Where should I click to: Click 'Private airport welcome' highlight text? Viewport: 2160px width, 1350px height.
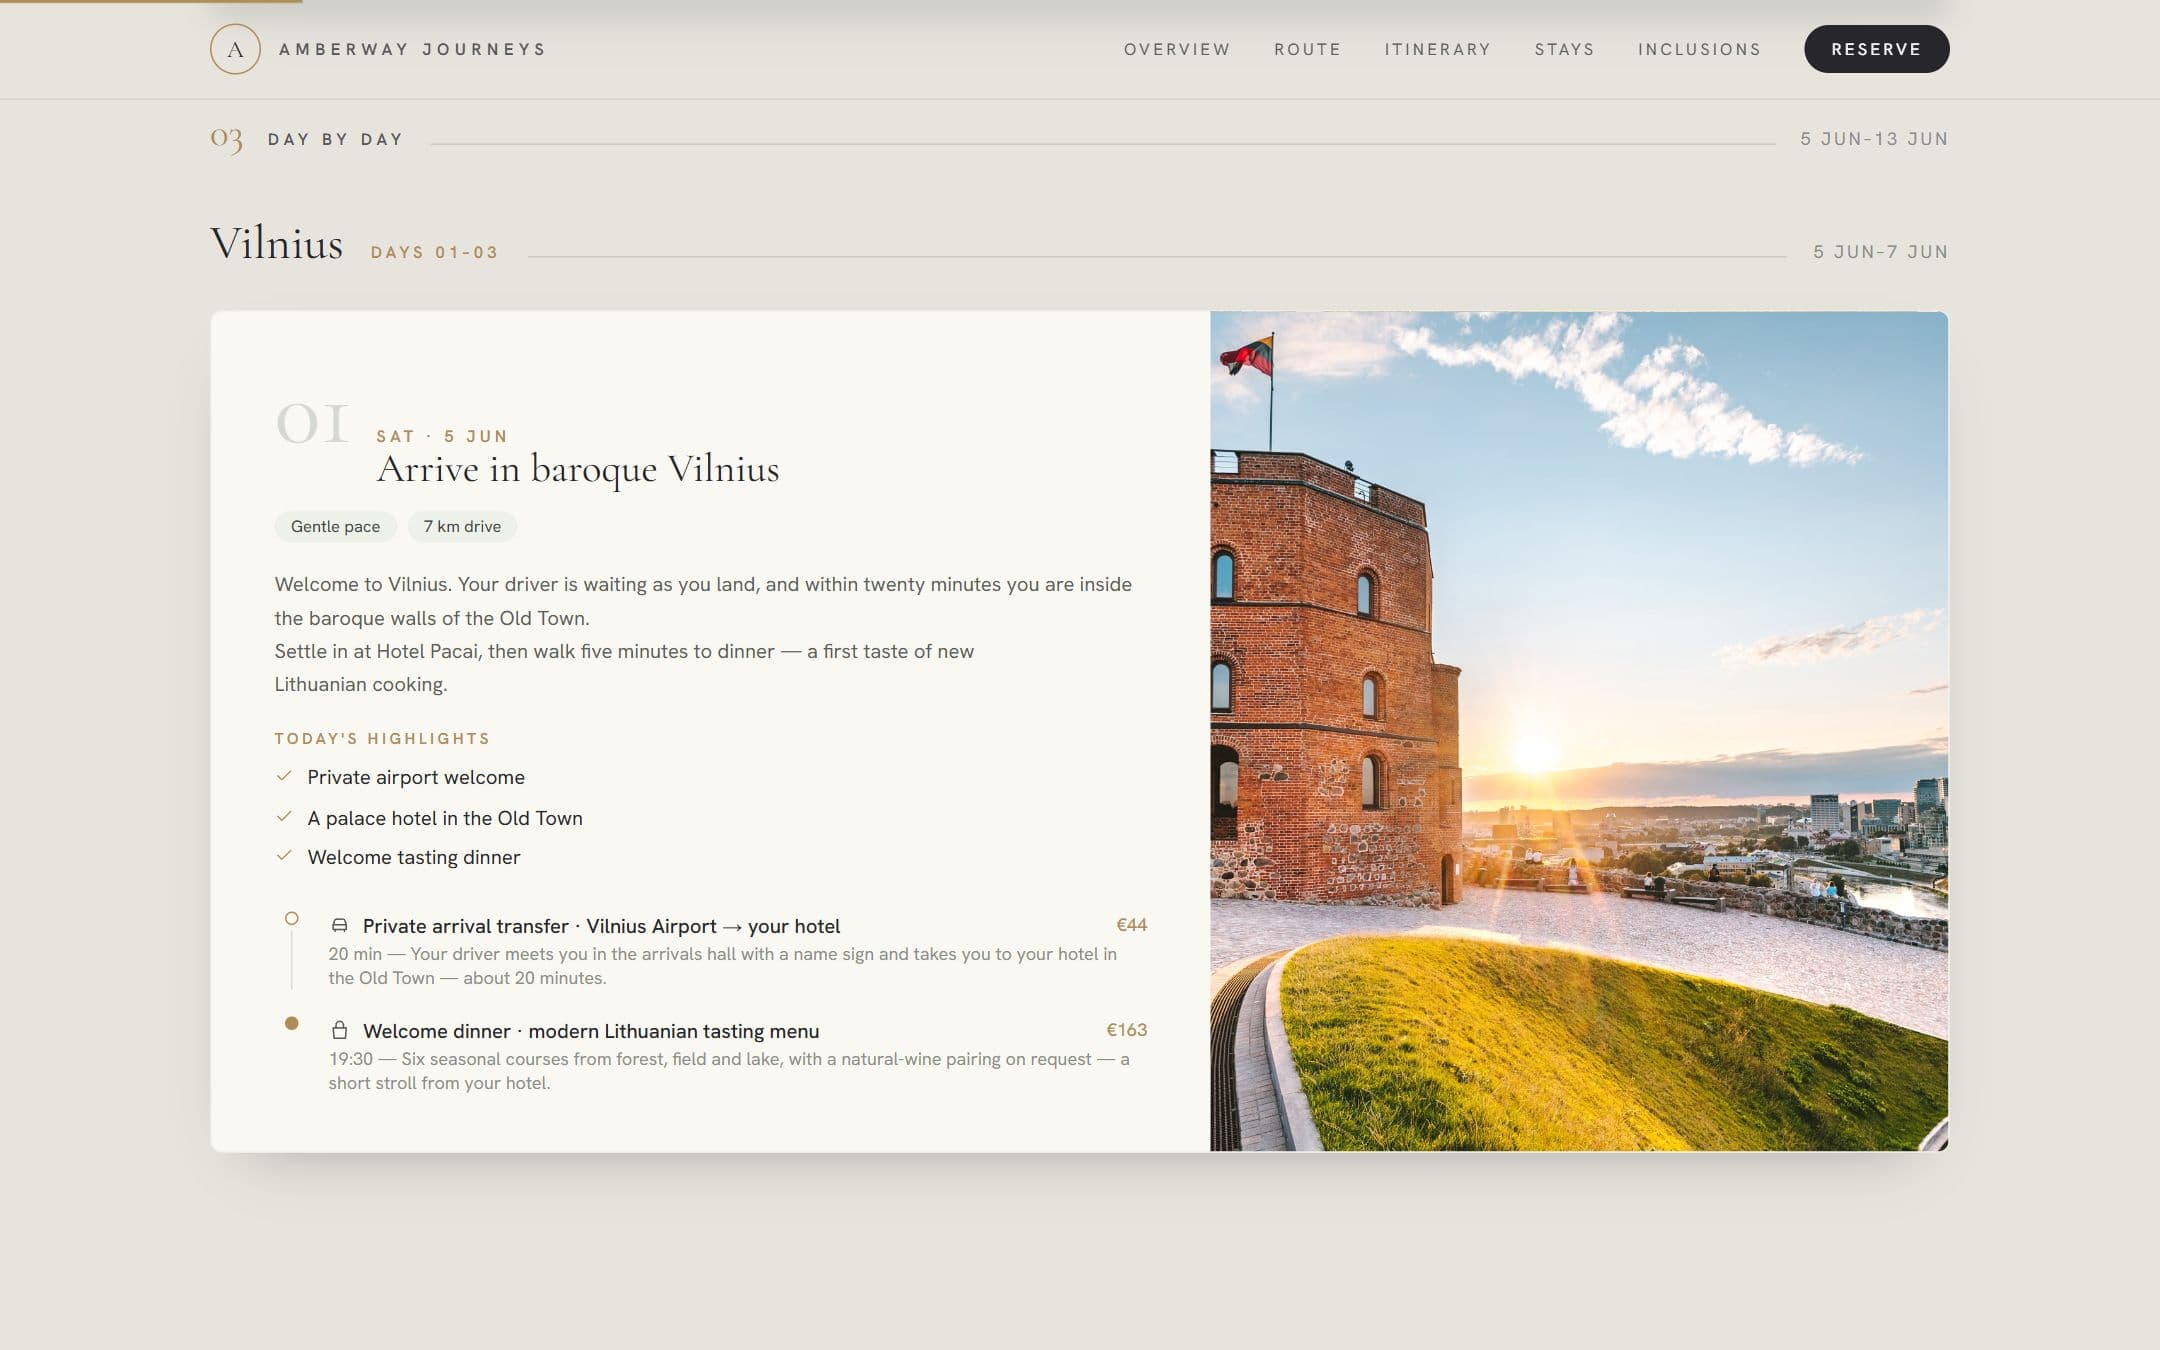coord(416,777)
